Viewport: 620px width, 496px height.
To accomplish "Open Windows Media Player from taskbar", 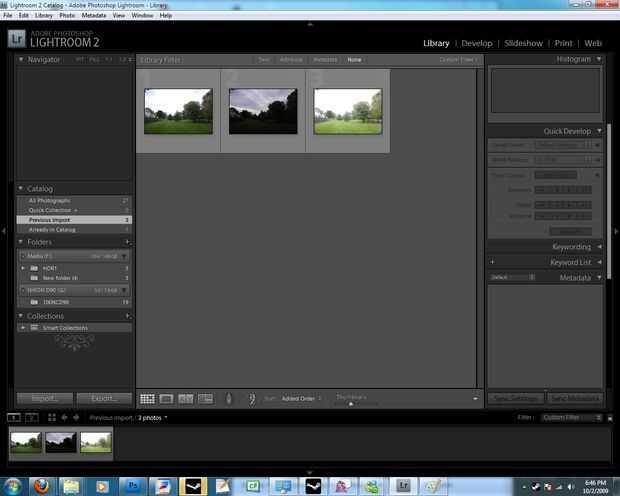I will [102, 486].
